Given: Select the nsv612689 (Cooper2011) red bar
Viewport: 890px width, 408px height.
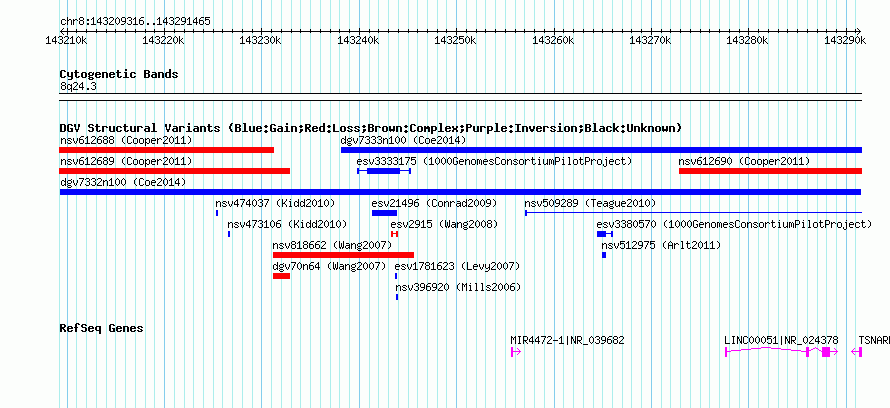Looking at the screenshot, I should [x=174, y=171].
